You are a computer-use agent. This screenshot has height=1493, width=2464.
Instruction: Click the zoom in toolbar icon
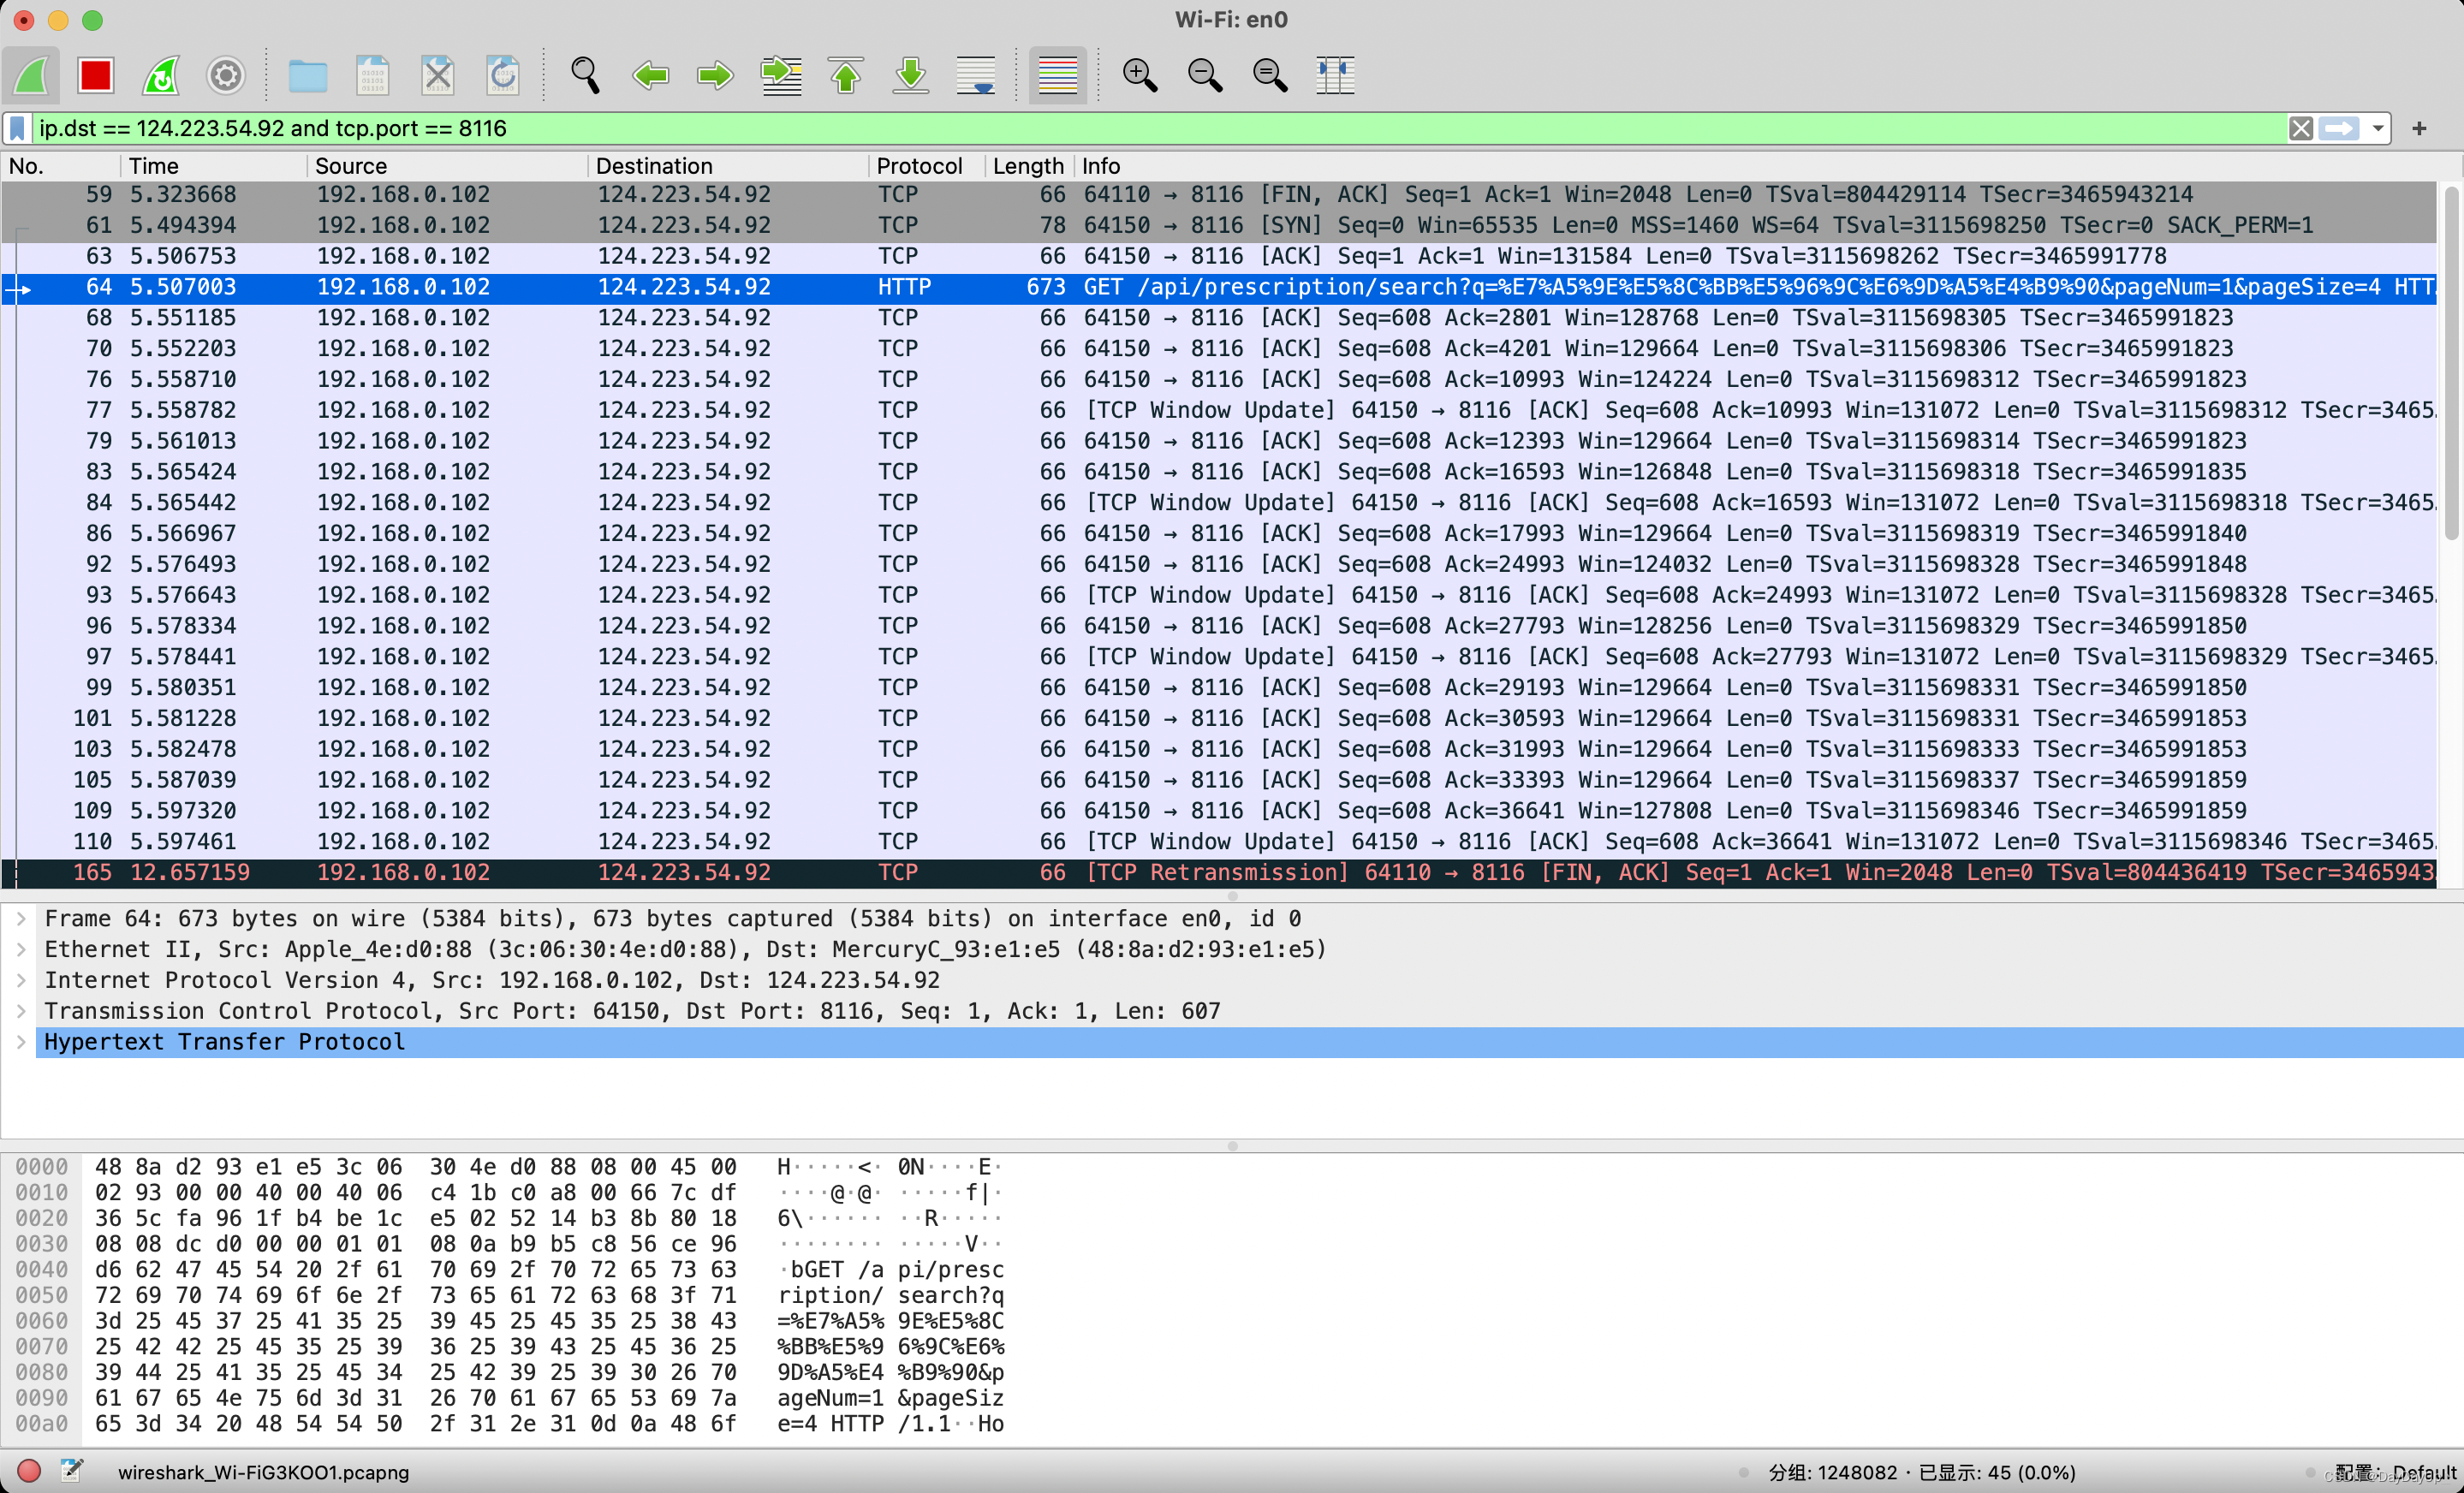tap(1139, 75)
